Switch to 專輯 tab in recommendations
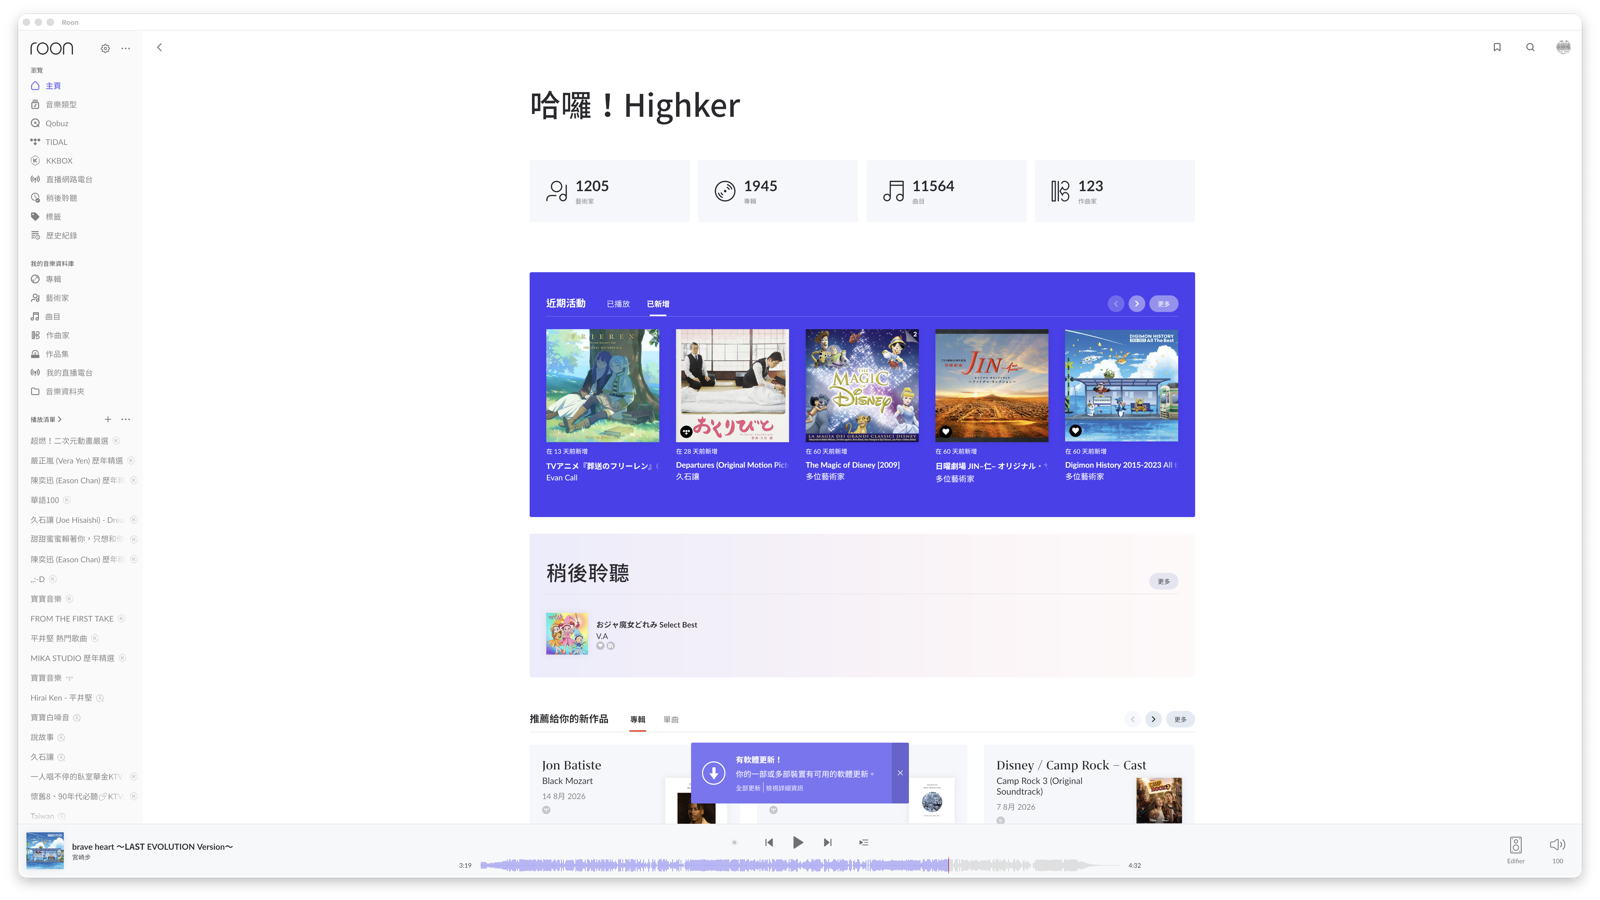Viewport: 1600px width, 900px height. click(638, 720)
